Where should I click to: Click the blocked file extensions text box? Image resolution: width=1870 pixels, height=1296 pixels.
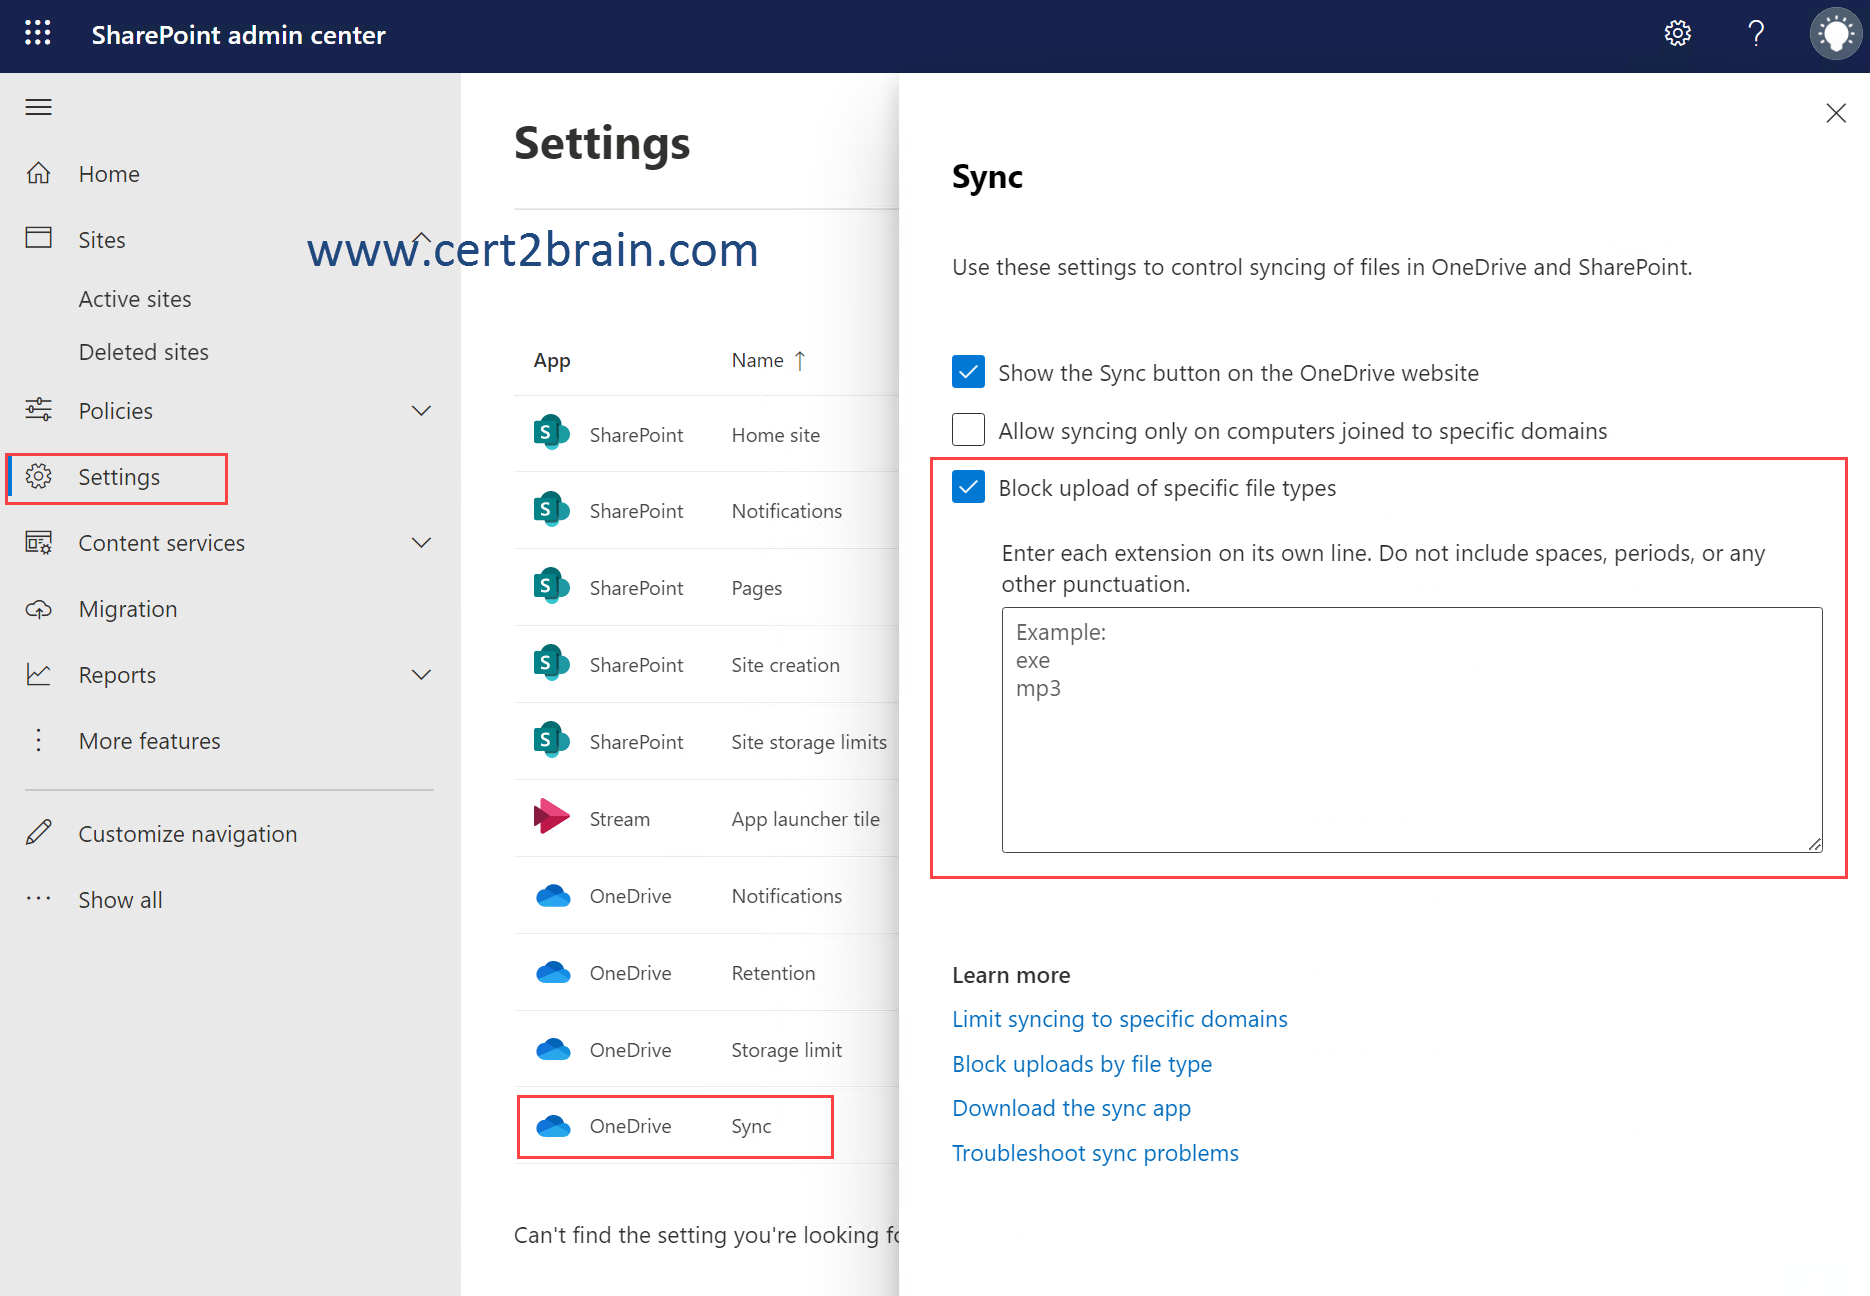tap(1412, 730)
